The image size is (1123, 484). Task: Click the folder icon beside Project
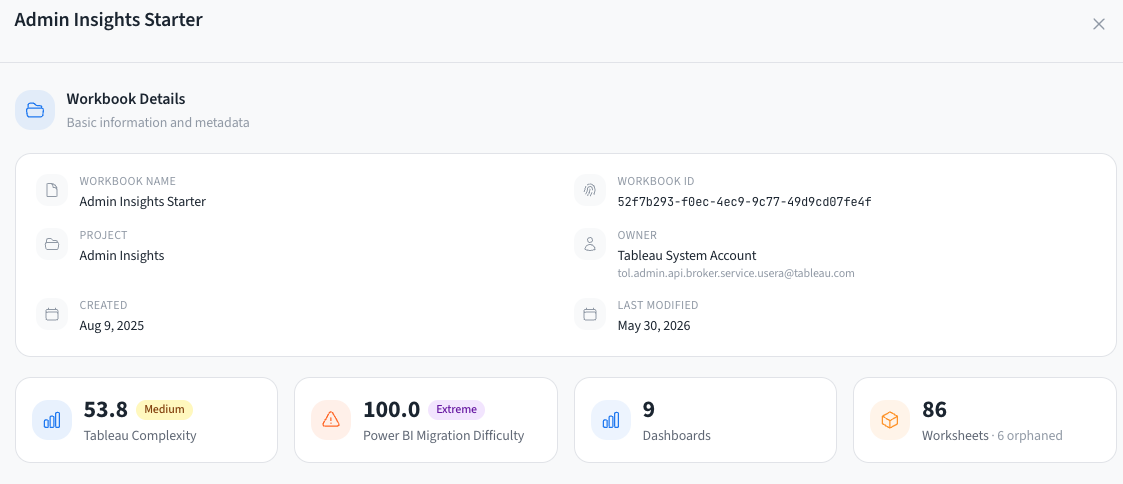52,244
